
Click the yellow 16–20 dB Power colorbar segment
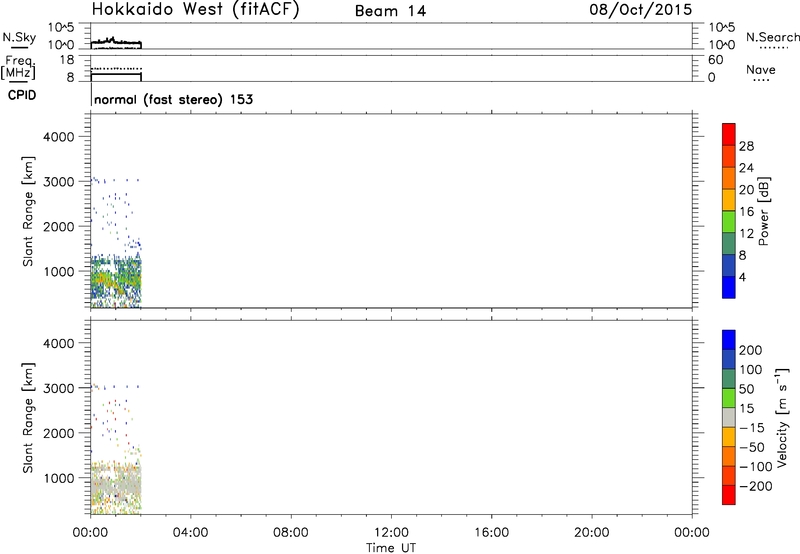point(729,200)
